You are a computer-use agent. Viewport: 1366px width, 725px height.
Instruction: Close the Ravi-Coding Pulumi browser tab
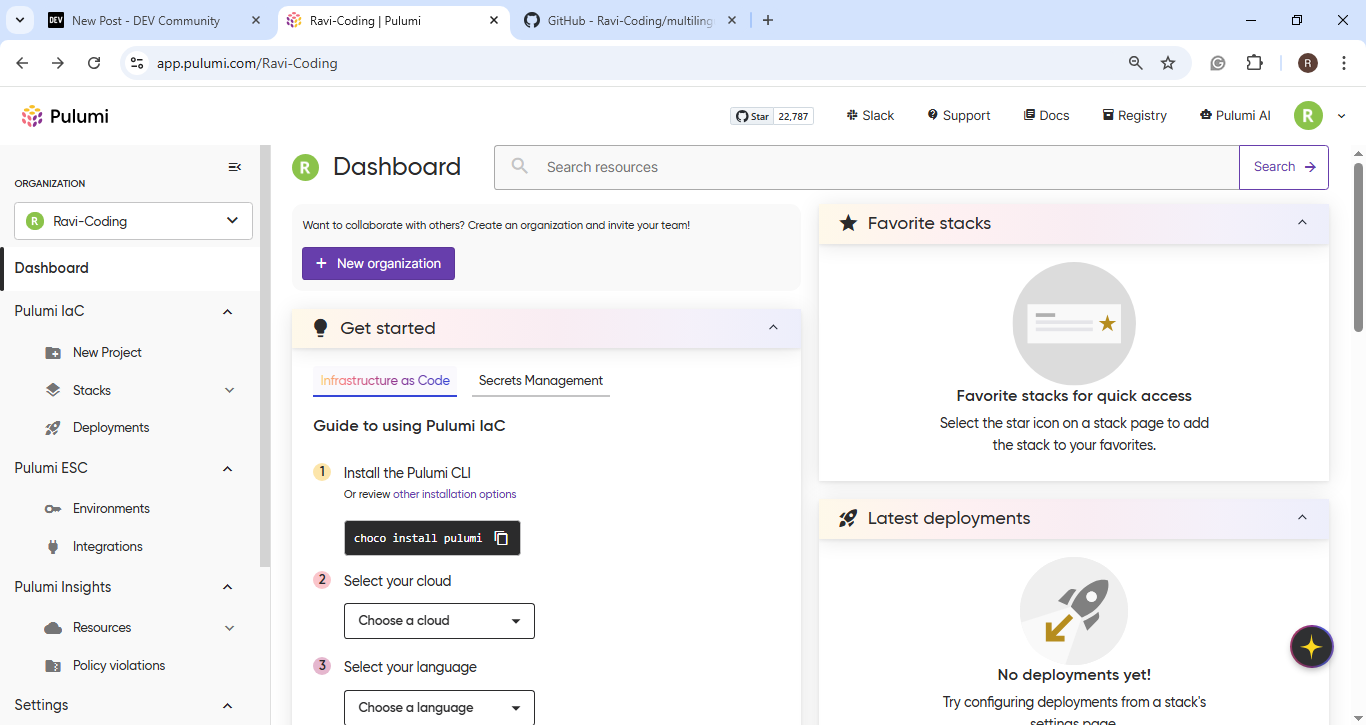pos(493,20)
